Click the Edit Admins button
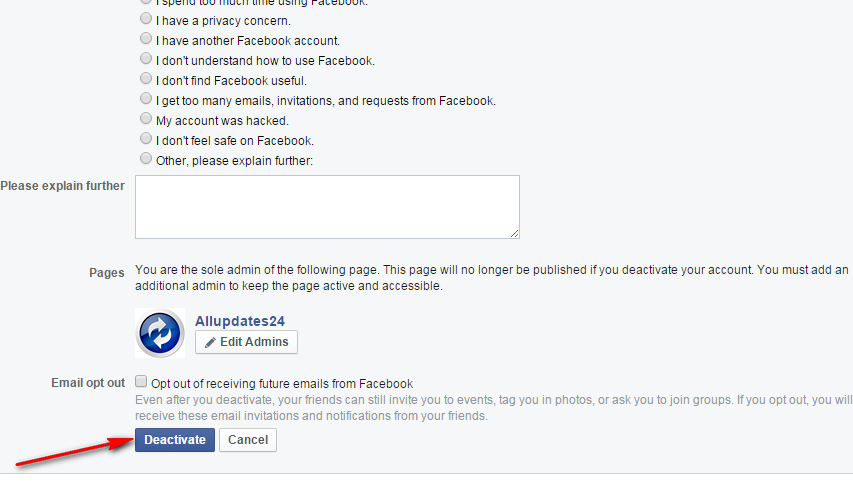 click(x=246, y=342)
